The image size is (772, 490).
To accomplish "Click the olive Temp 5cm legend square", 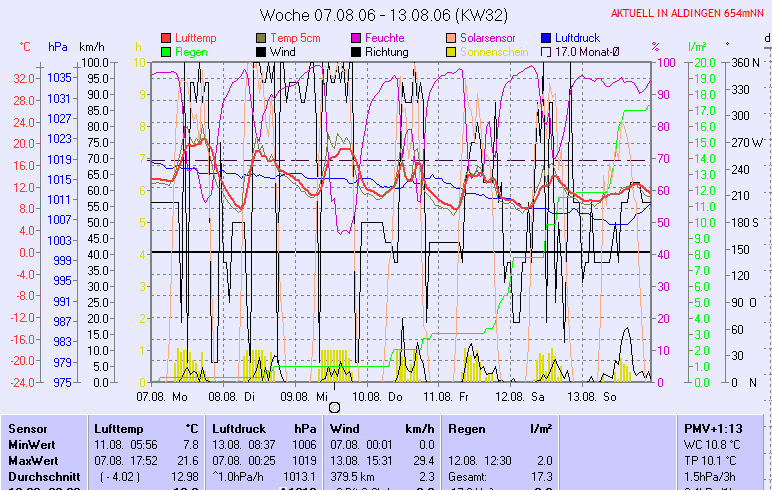I will (x=261, y=37).
